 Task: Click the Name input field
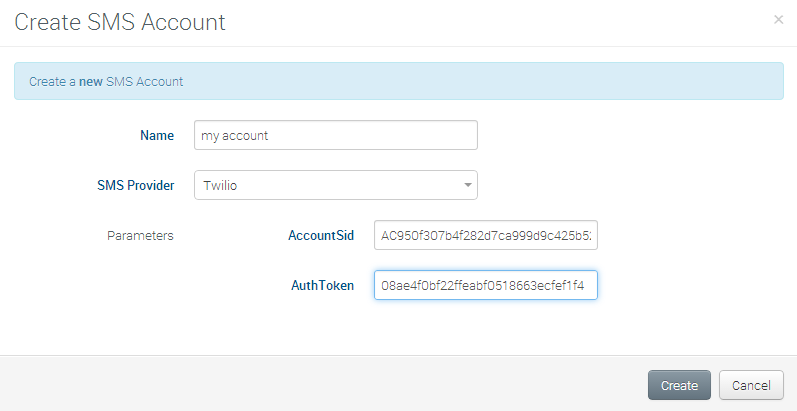tap(335, 135)
